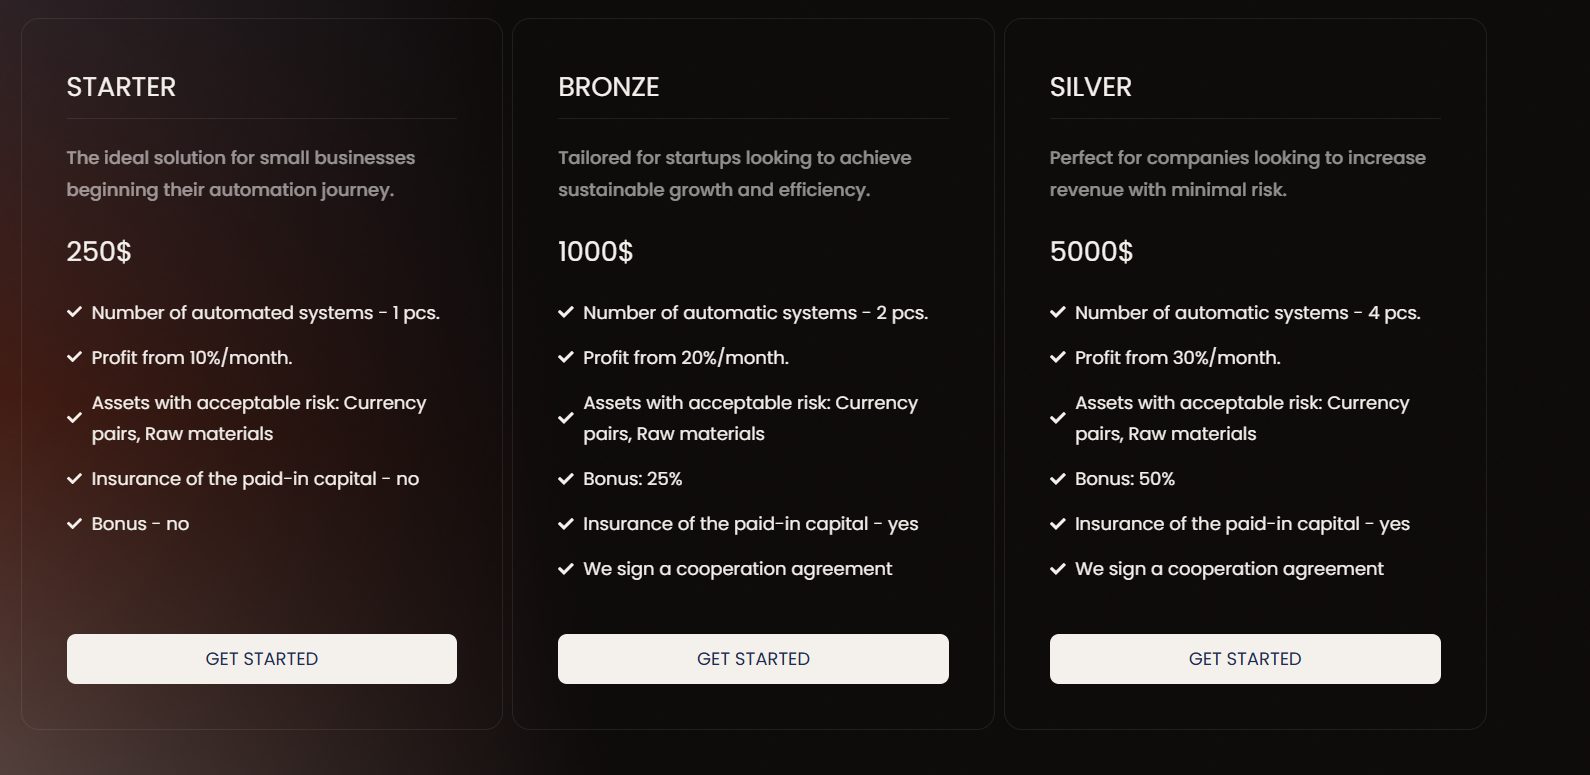Click Bronze cooperation agreement checkmark
This screenshot has width=1590, height=775.
(566, 569)
